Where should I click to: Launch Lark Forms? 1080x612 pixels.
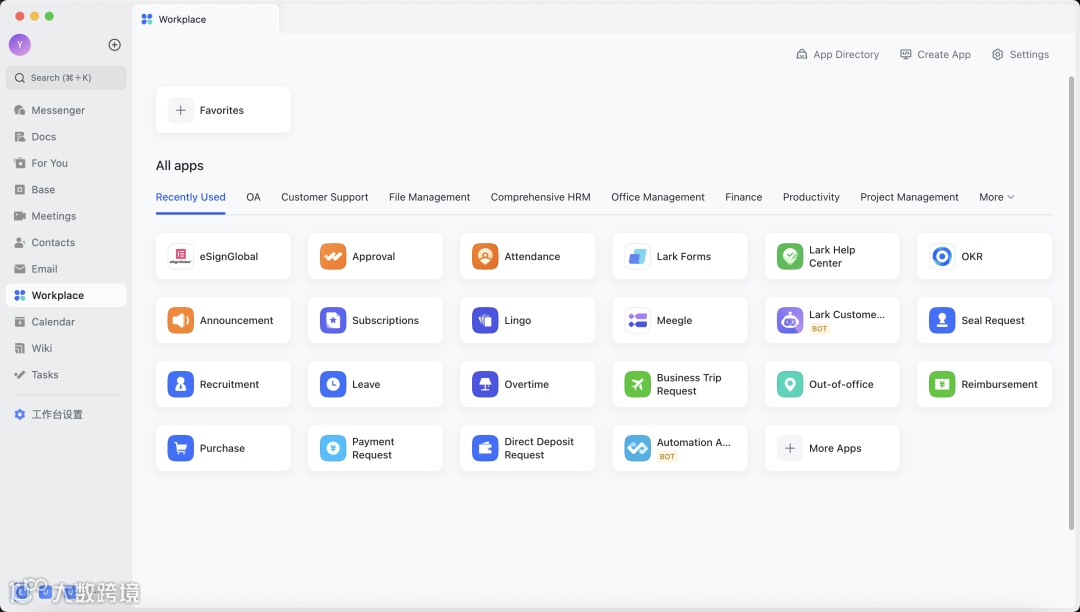pyautogui.click(x=679, y=256)
